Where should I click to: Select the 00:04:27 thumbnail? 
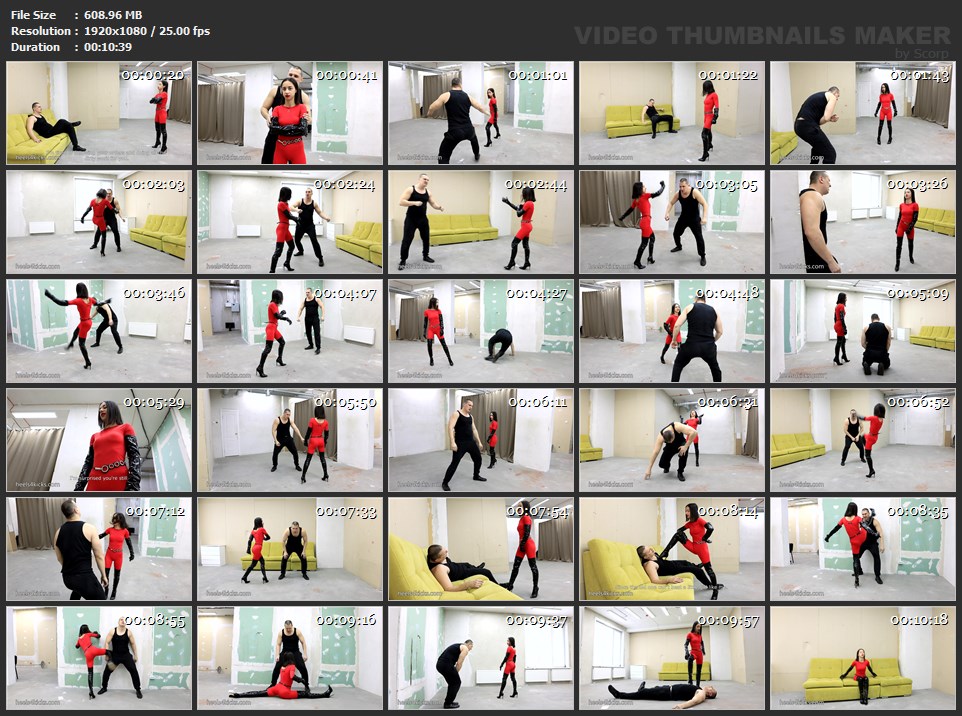pyautogui.click(x=481, y=331)
